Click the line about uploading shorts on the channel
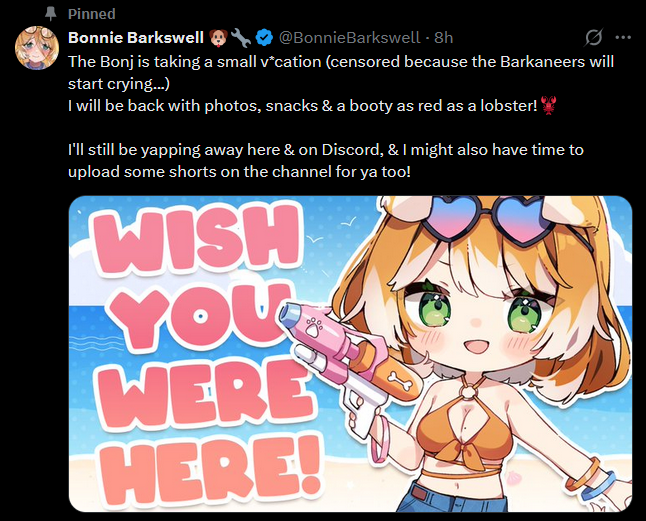The image size is (646, 521). coord(239,171)
